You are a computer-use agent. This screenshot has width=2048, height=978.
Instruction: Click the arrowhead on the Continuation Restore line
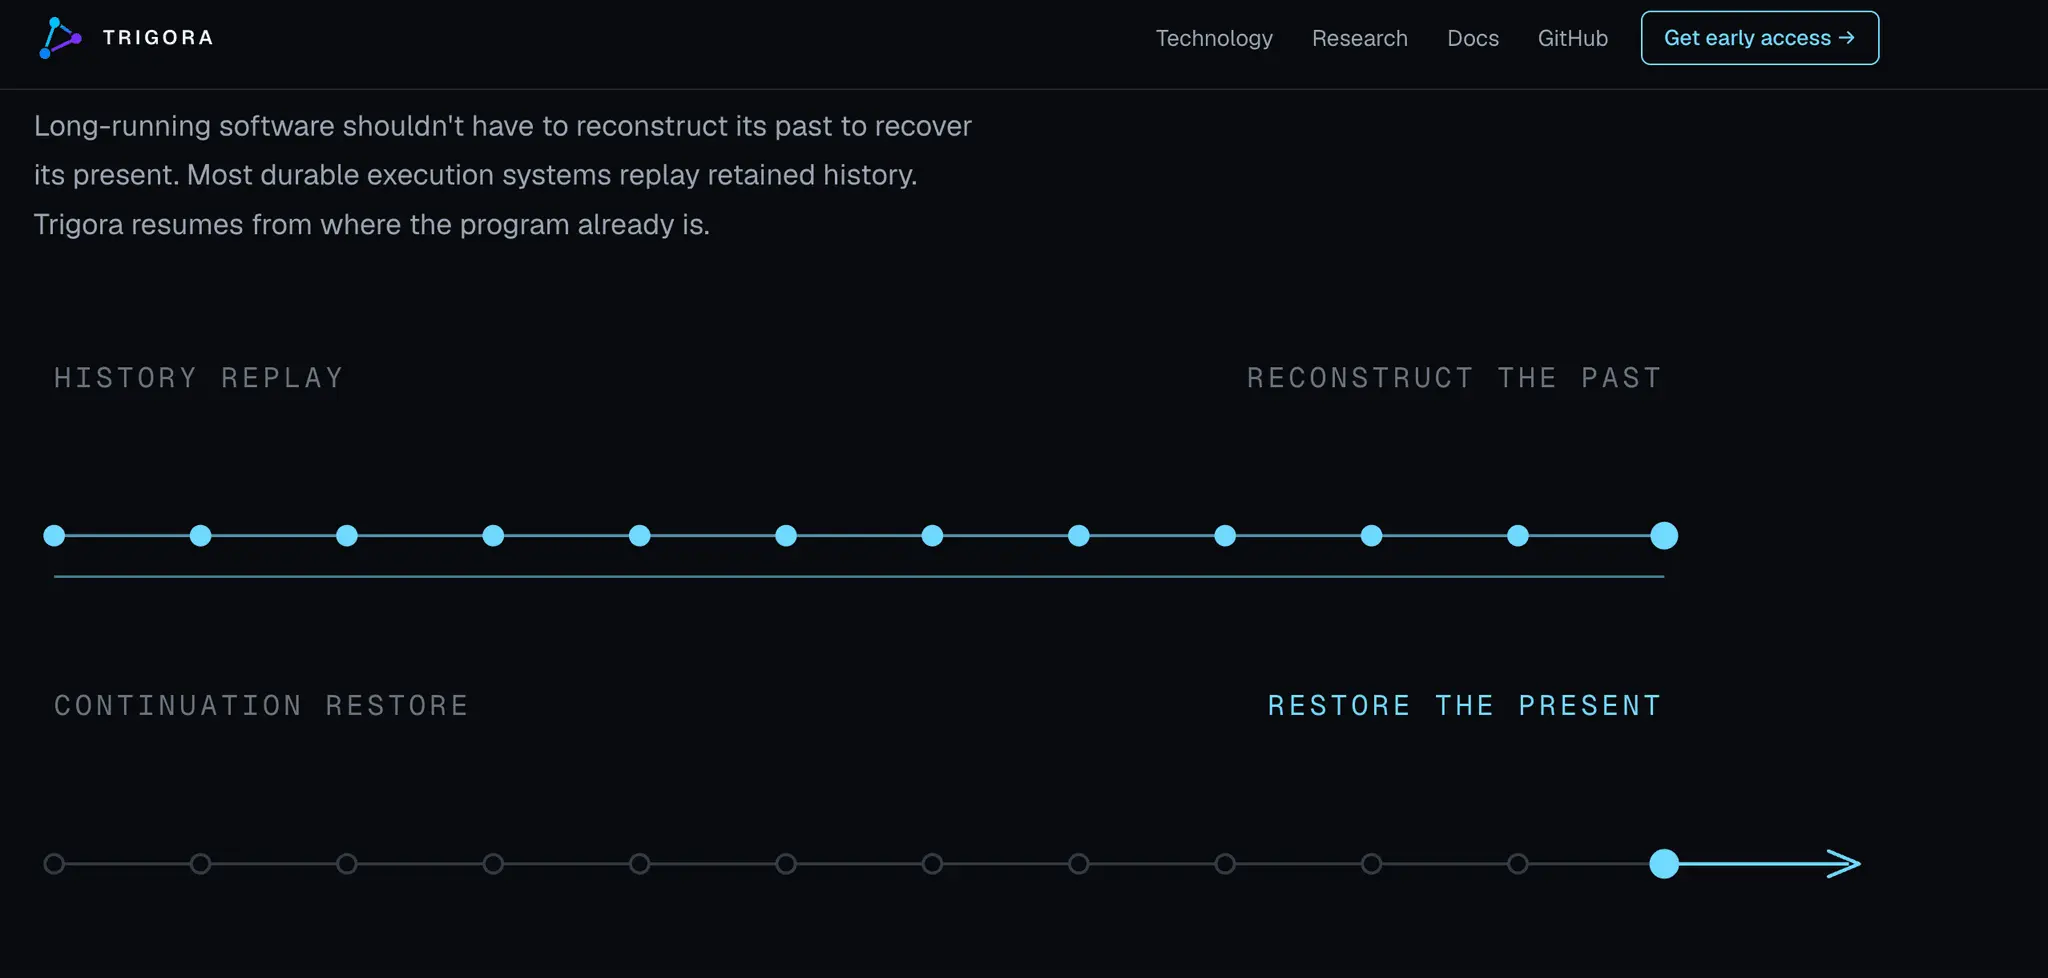(x=1845, y=864)
